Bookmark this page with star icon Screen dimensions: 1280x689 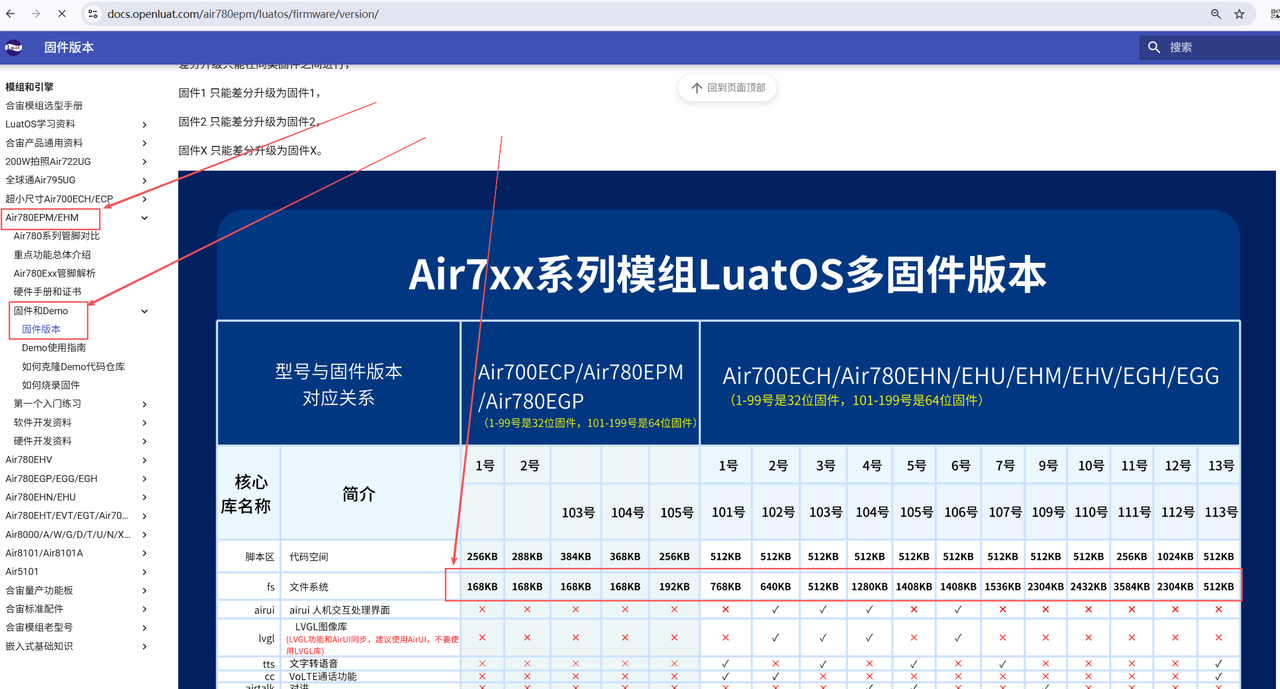pos(1240,14)
